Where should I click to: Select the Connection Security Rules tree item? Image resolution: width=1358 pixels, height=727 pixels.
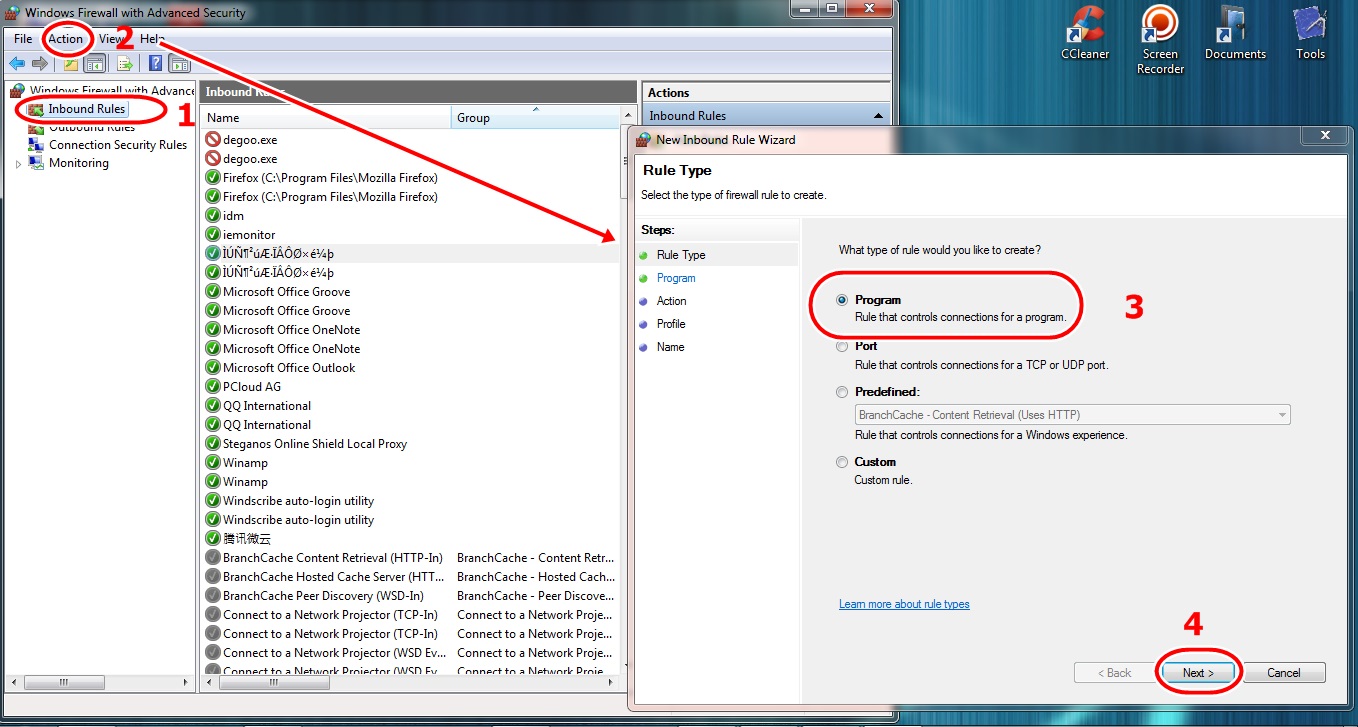tap(118, 145)
